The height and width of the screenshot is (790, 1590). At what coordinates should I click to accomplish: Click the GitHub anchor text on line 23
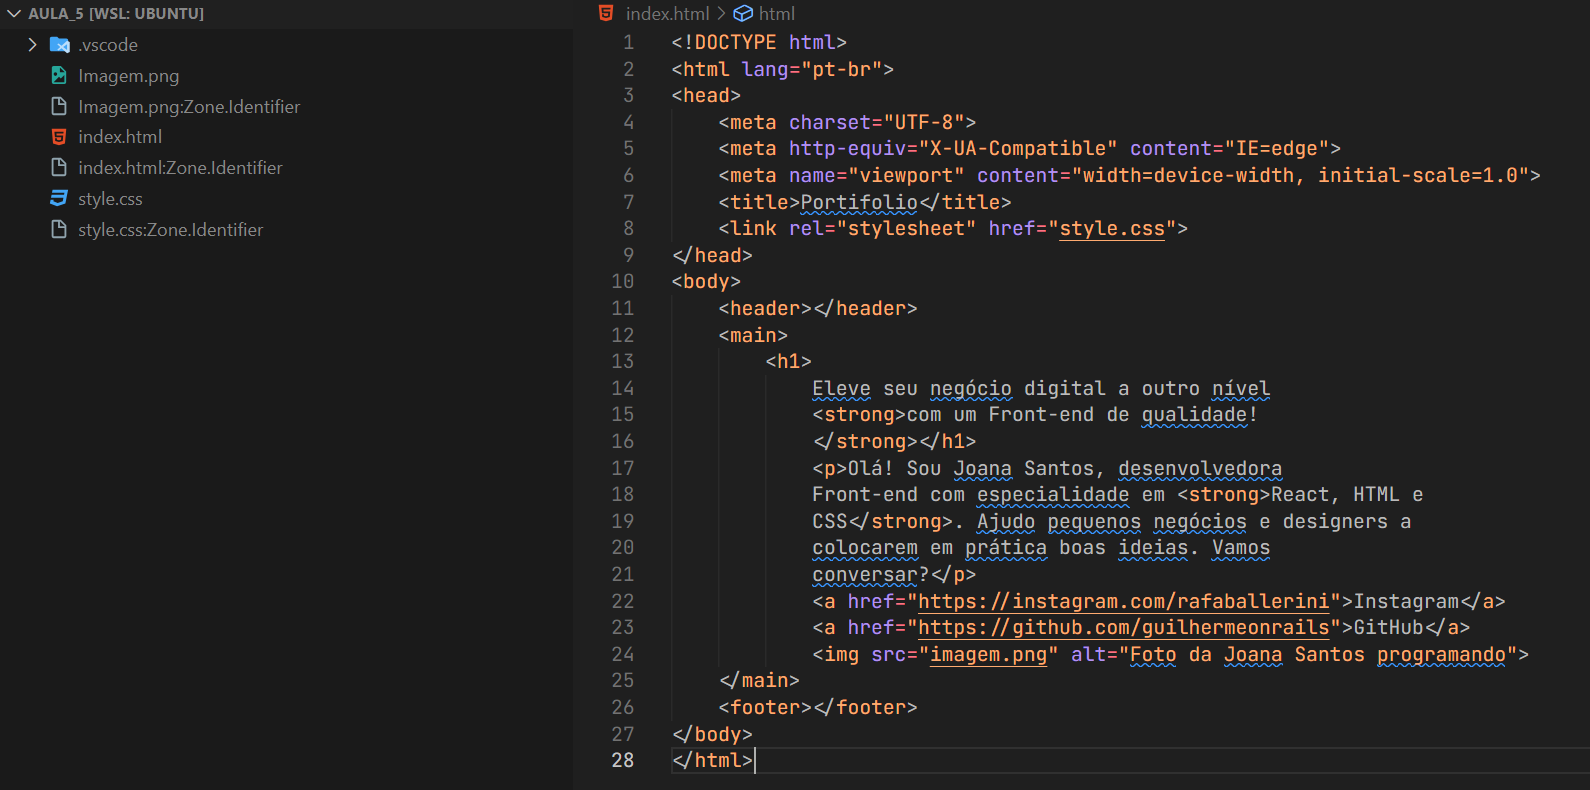1388,628
